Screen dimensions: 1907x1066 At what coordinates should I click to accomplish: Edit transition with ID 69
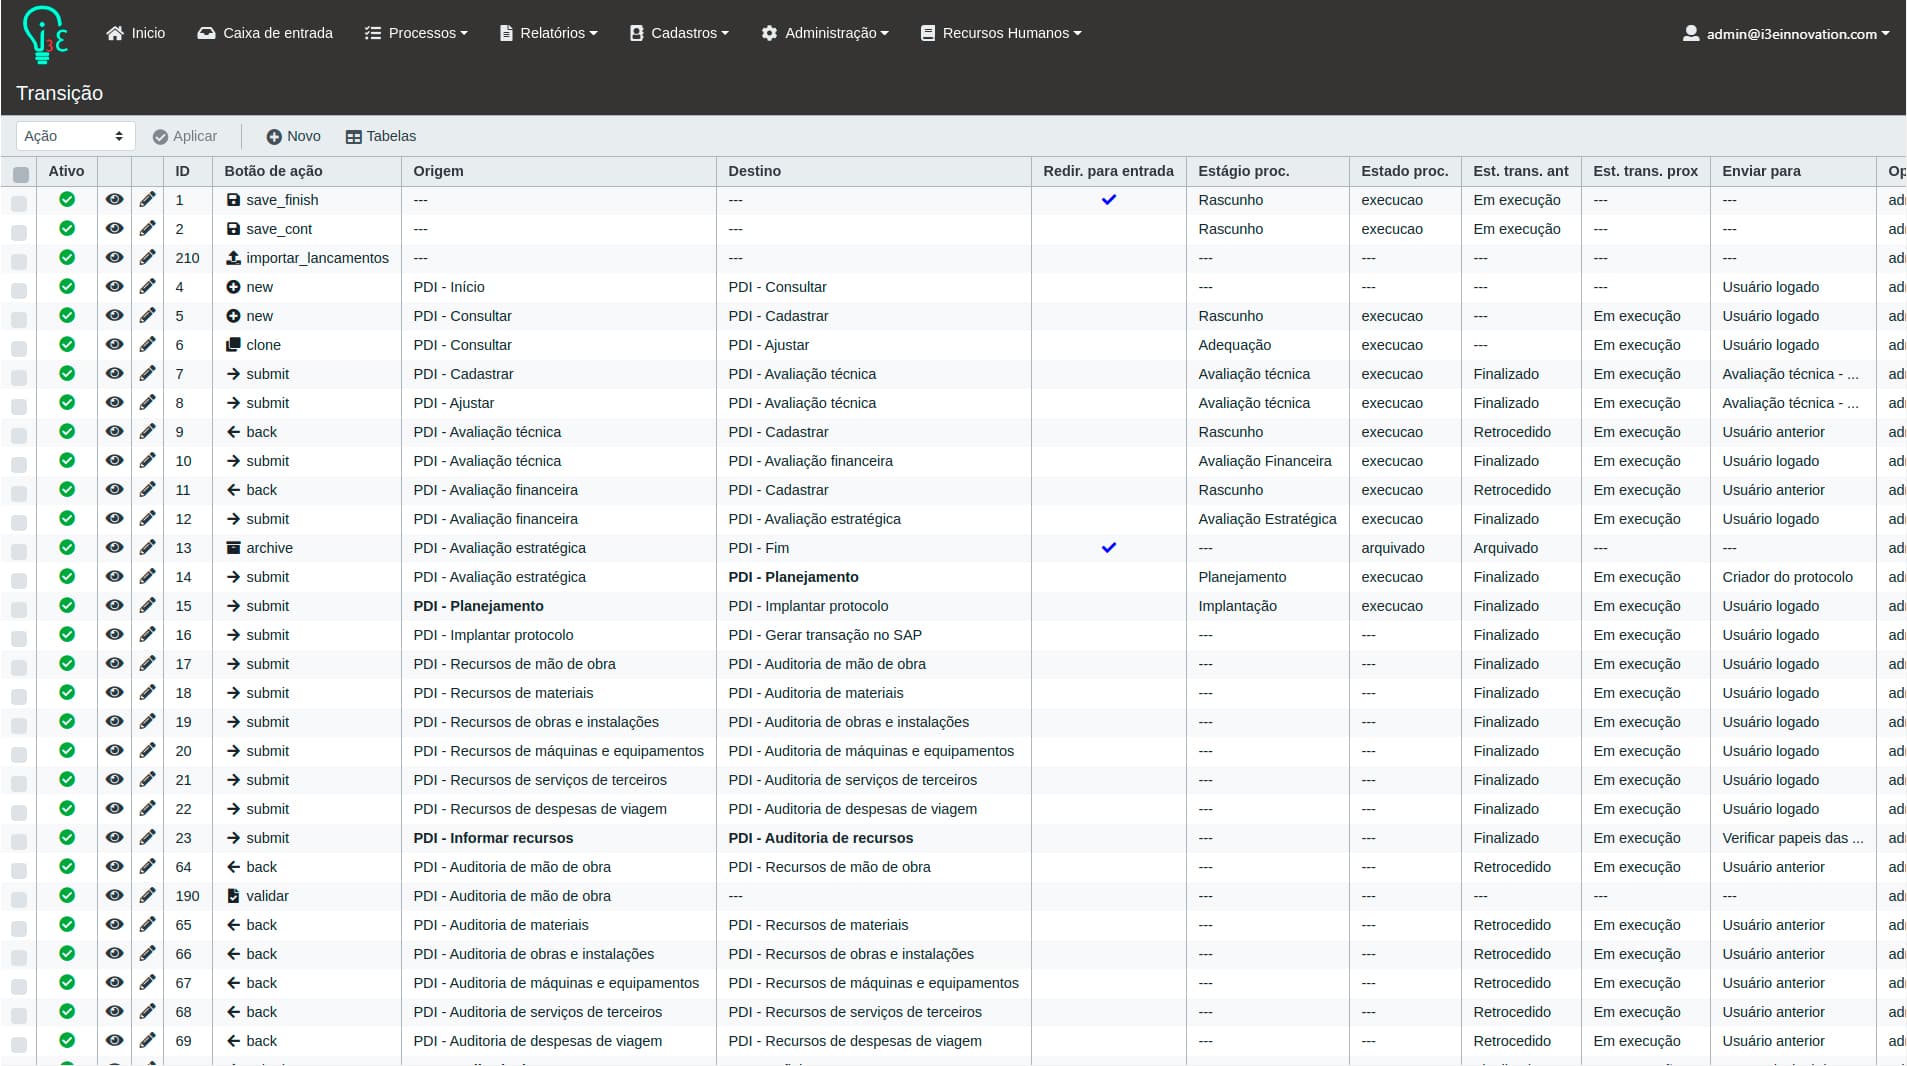click(148, 1041)
